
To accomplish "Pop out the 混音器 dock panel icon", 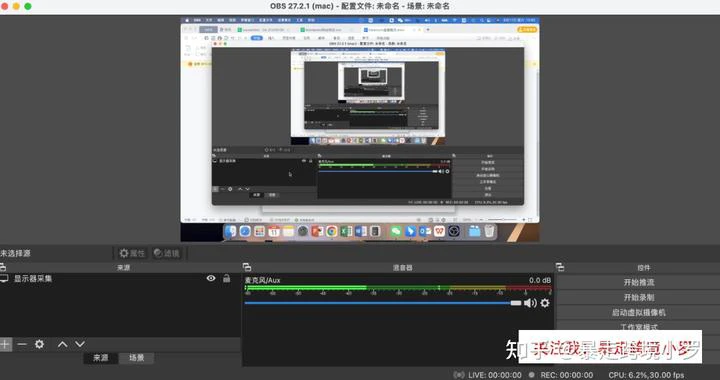I will click(247, 267).
